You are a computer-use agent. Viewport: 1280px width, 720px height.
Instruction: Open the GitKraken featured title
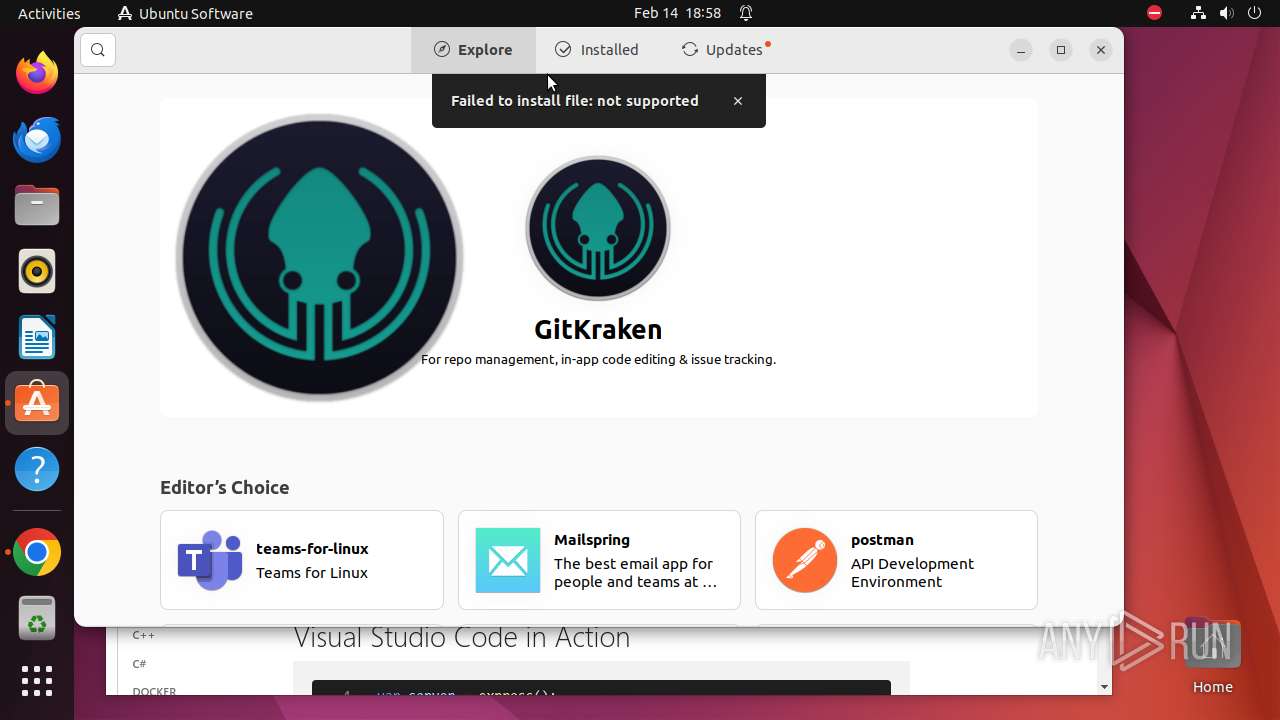pyautogui.click(x=598, y=329)
